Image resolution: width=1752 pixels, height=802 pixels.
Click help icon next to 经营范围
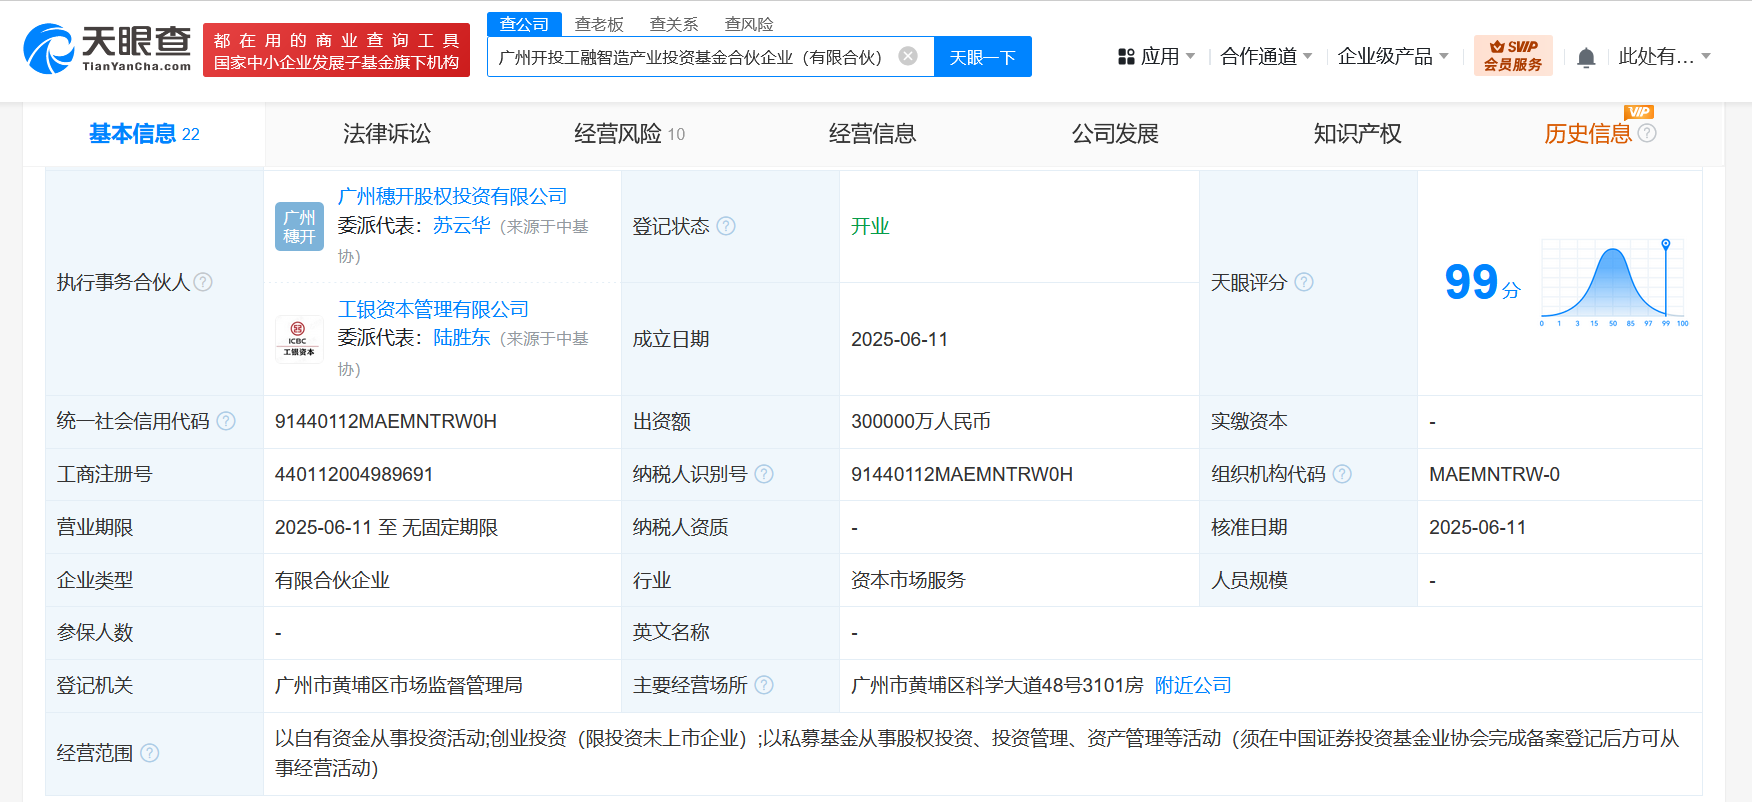(150, 753)
